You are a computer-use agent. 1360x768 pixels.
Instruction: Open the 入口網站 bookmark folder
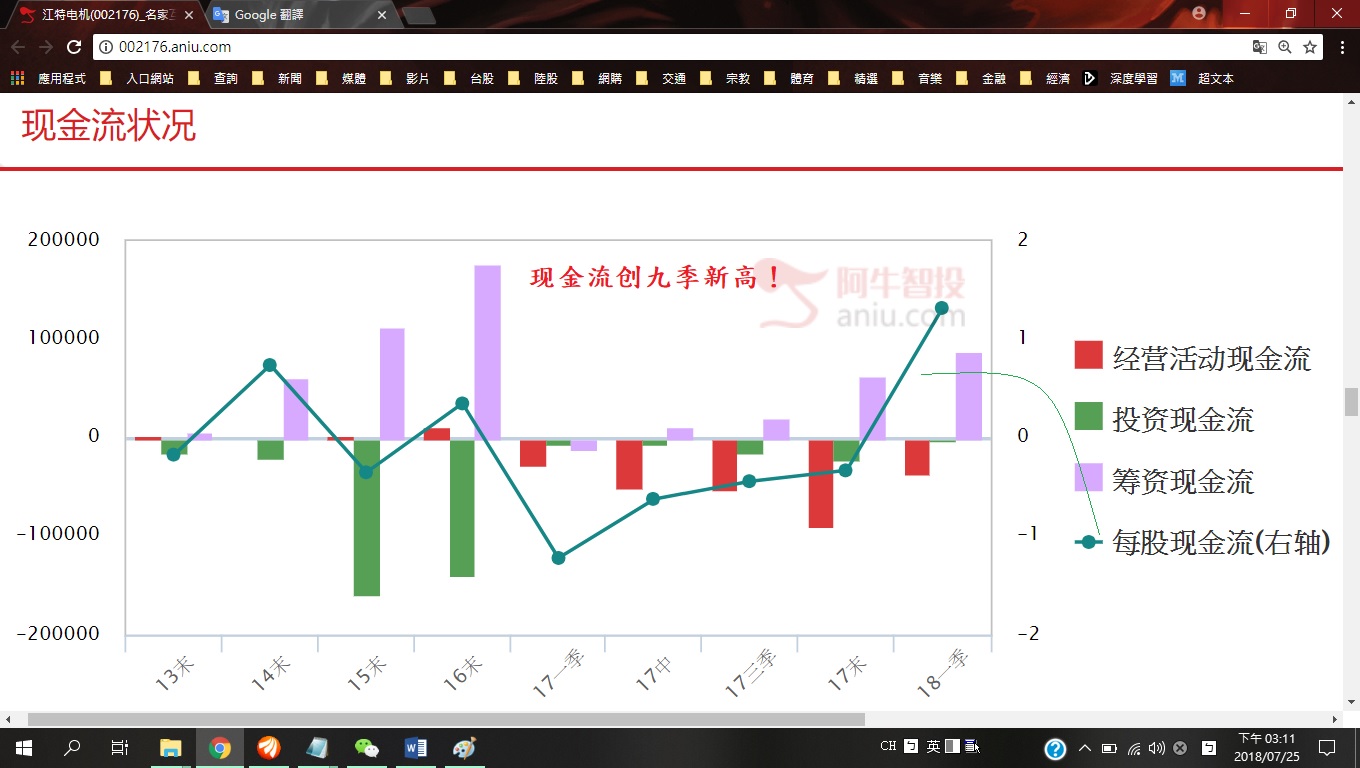click(138, 78)
